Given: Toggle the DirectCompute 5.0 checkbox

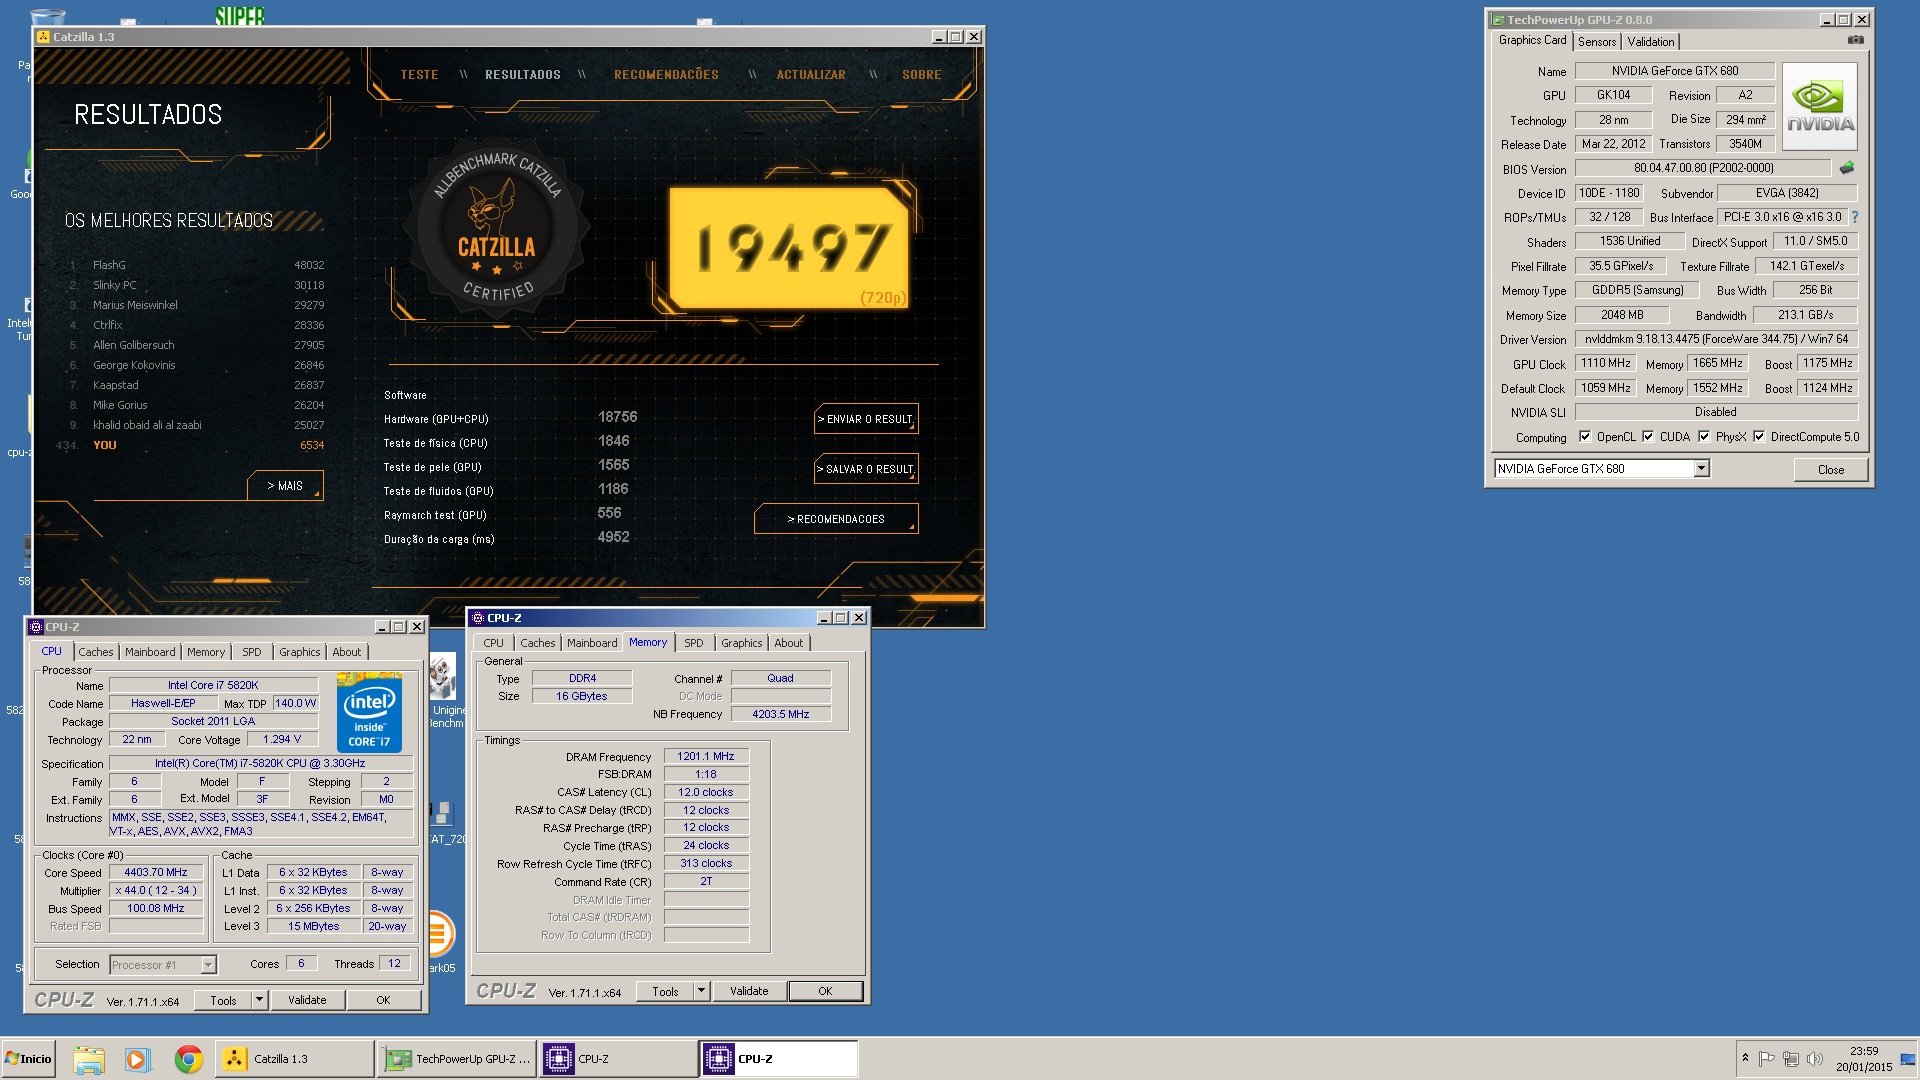Looking at the screenshot, I should 1759,436.
